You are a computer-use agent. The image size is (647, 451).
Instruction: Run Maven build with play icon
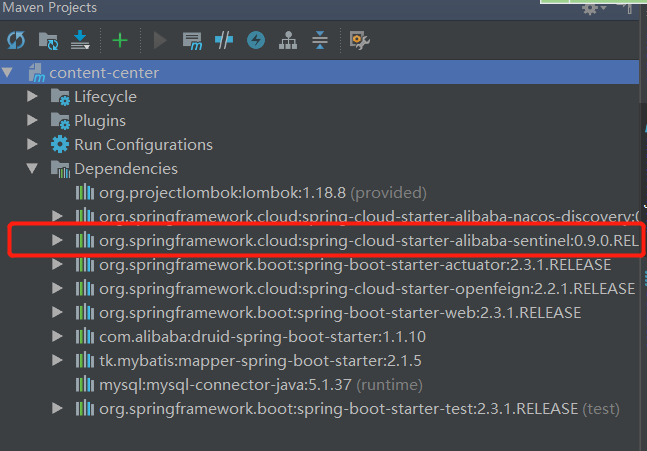click(x=160, y=40)
